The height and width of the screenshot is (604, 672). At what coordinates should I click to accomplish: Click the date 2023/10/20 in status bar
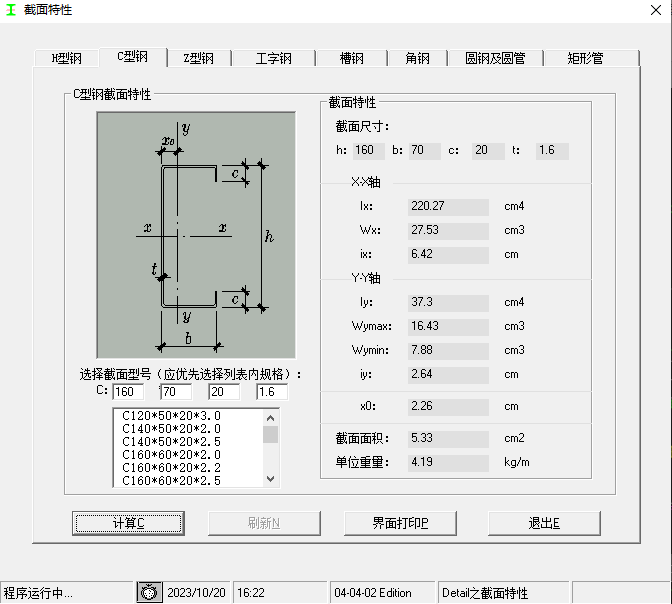pyautogui.click(x=196, y=592)
